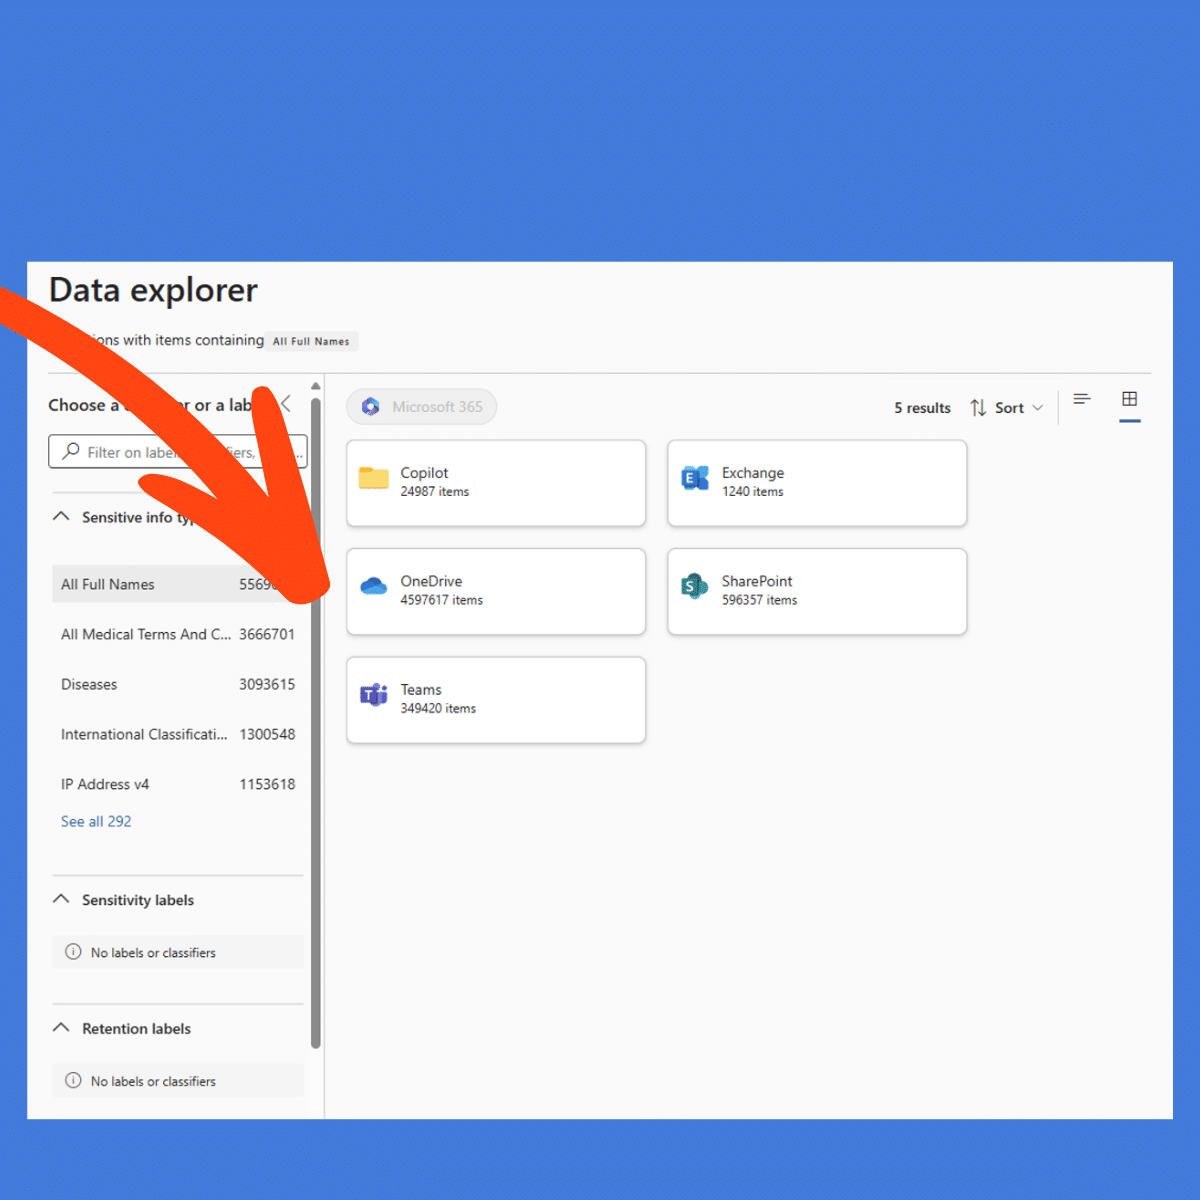Select All Full Names in classifier list

coord(178,584)
